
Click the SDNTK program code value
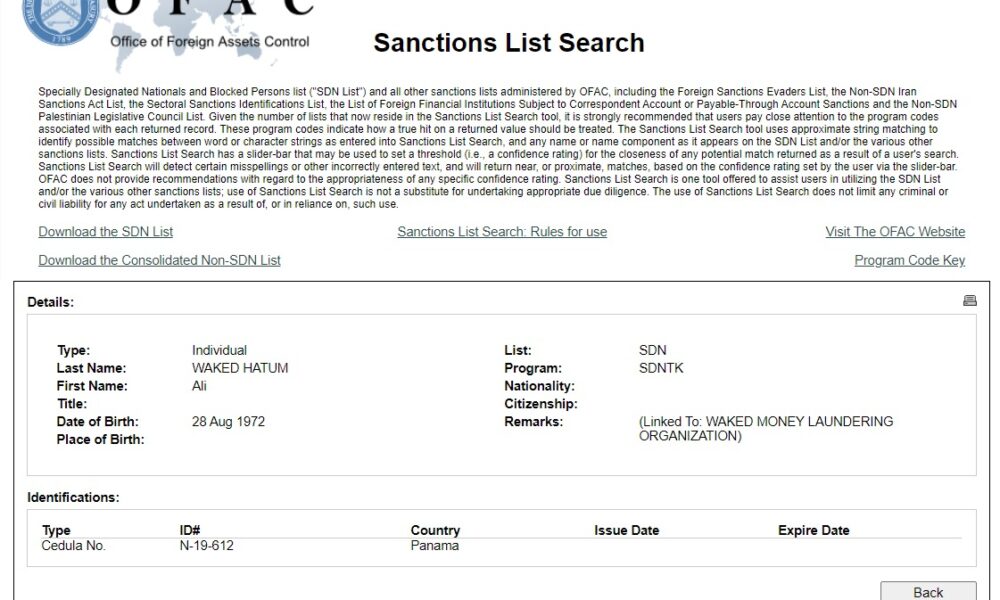pos(661,368)
